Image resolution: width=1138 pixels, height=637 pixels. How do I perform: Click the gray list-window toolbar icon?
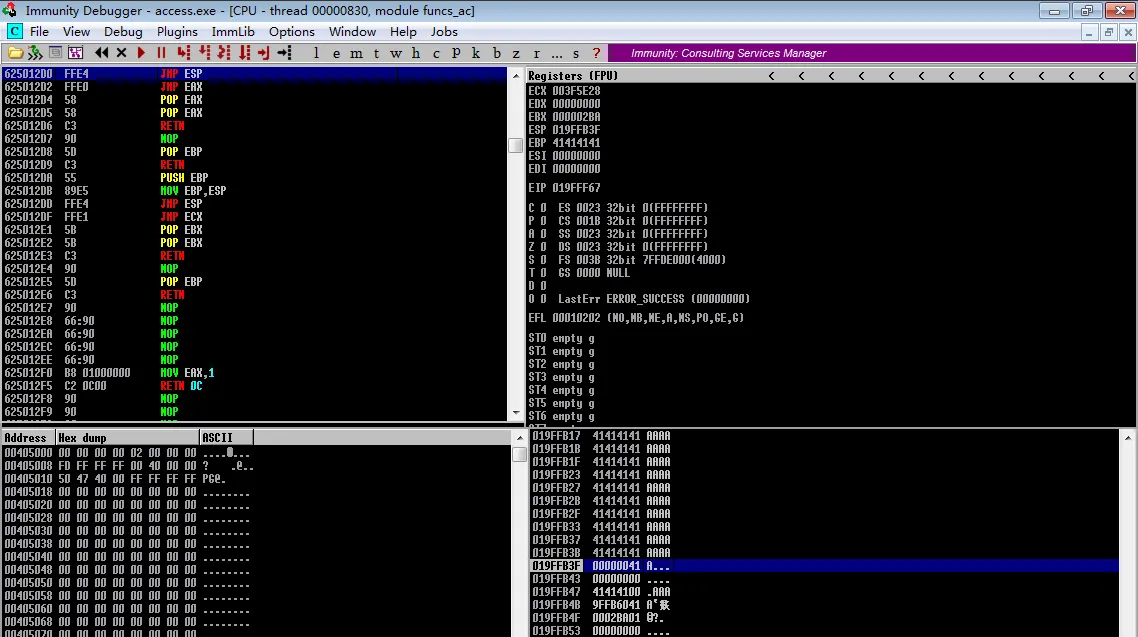55,53
